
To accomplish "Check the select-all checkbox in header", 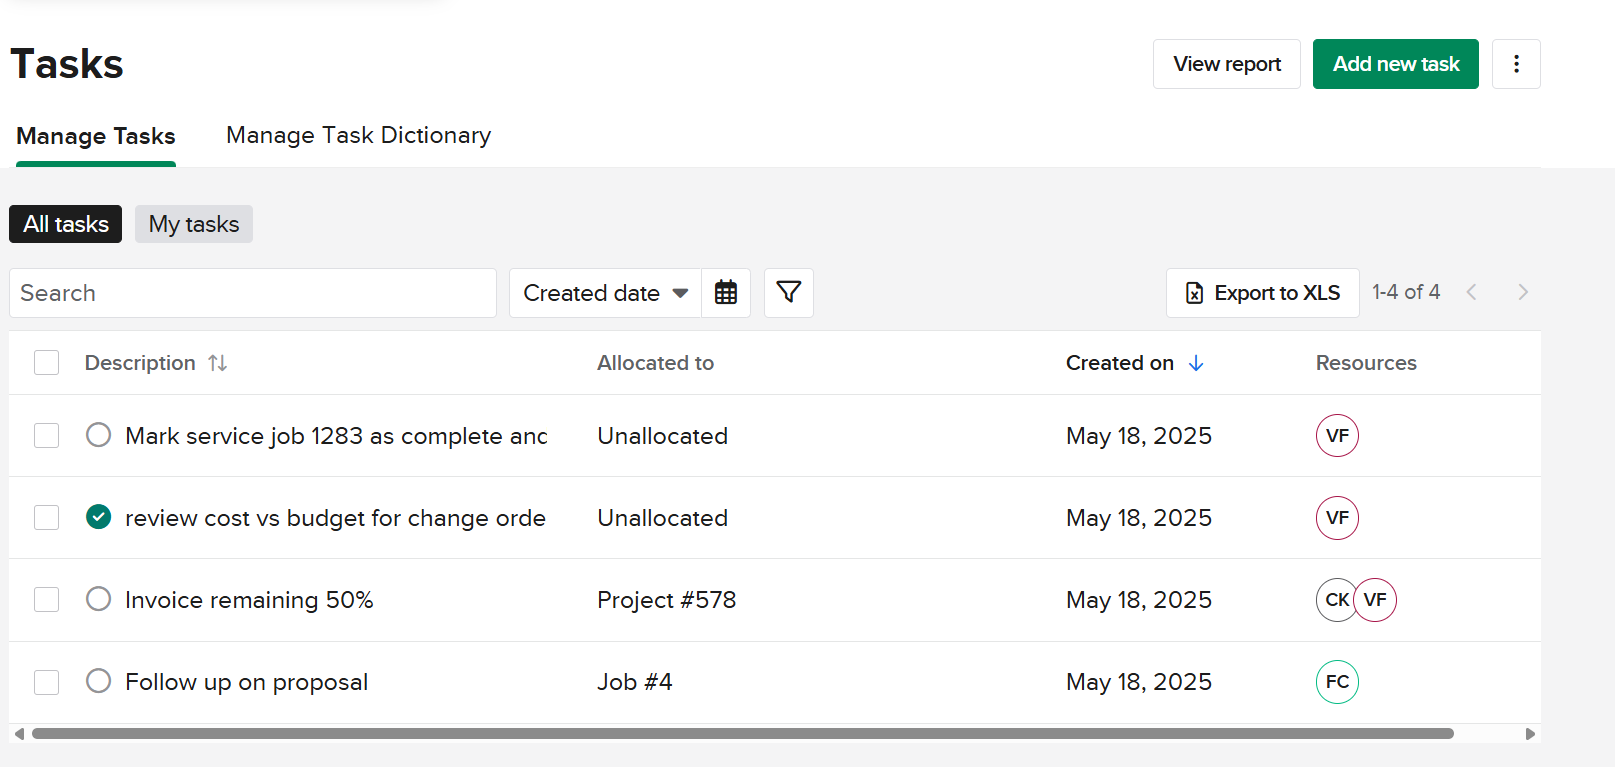I will point(47,363).
